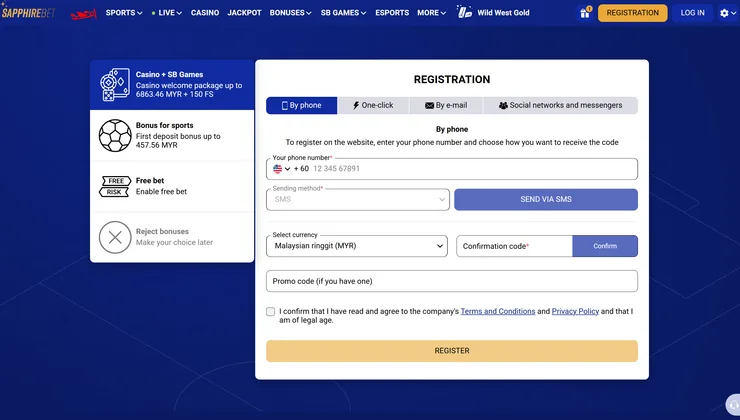The width and height of the screenshot is (740, 420).
Task: Go to the JACKPOT section
Action: [244, 13]
